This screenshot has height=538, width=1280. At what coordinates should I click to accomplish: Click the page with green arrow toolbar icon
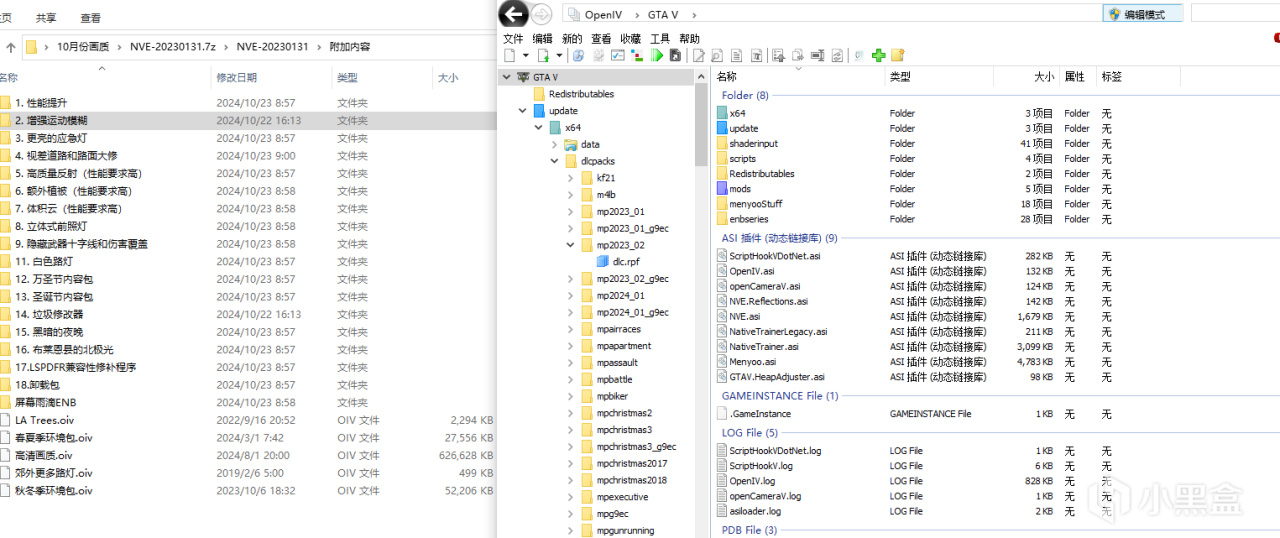(543, 56)
